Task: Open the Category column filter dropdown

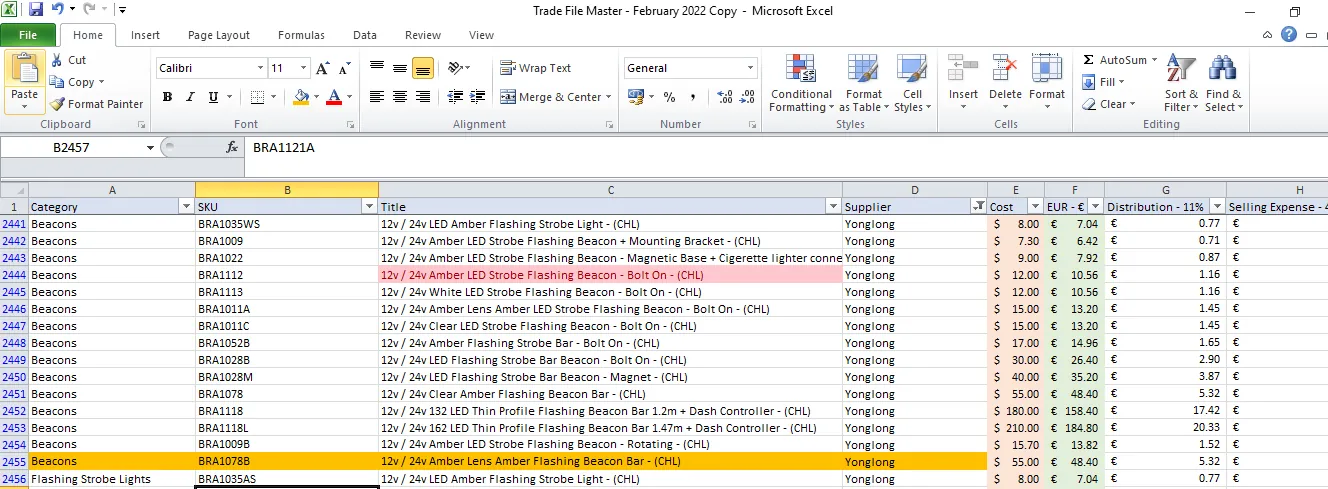Action: click(185, 207)
